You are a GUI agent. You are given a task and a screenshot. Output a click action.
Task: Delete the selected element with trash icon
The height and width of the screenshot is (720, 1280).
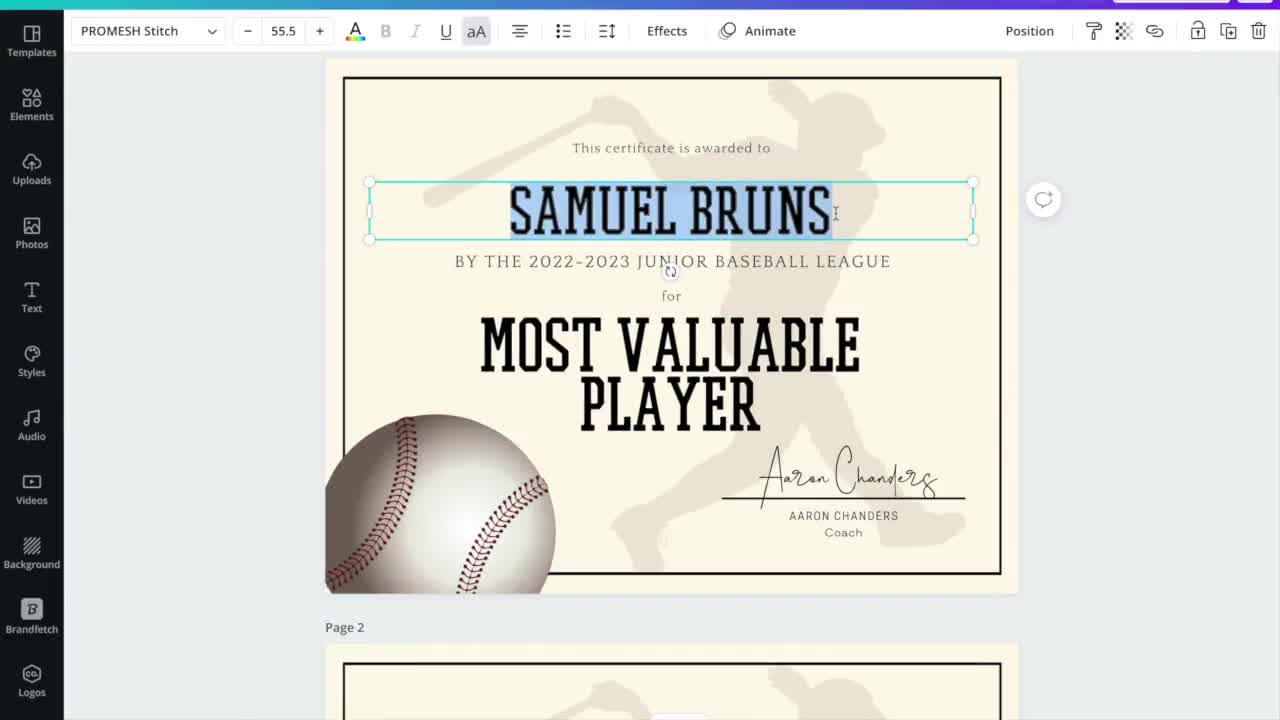pos(1259,31)
